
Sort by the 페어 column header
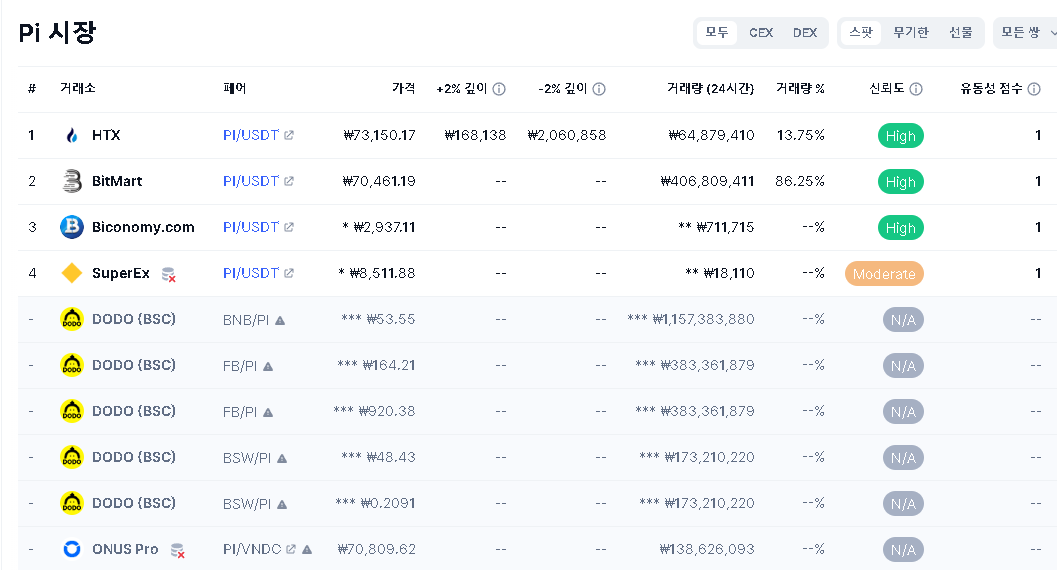pyautogui.click(x=235, y=88)
